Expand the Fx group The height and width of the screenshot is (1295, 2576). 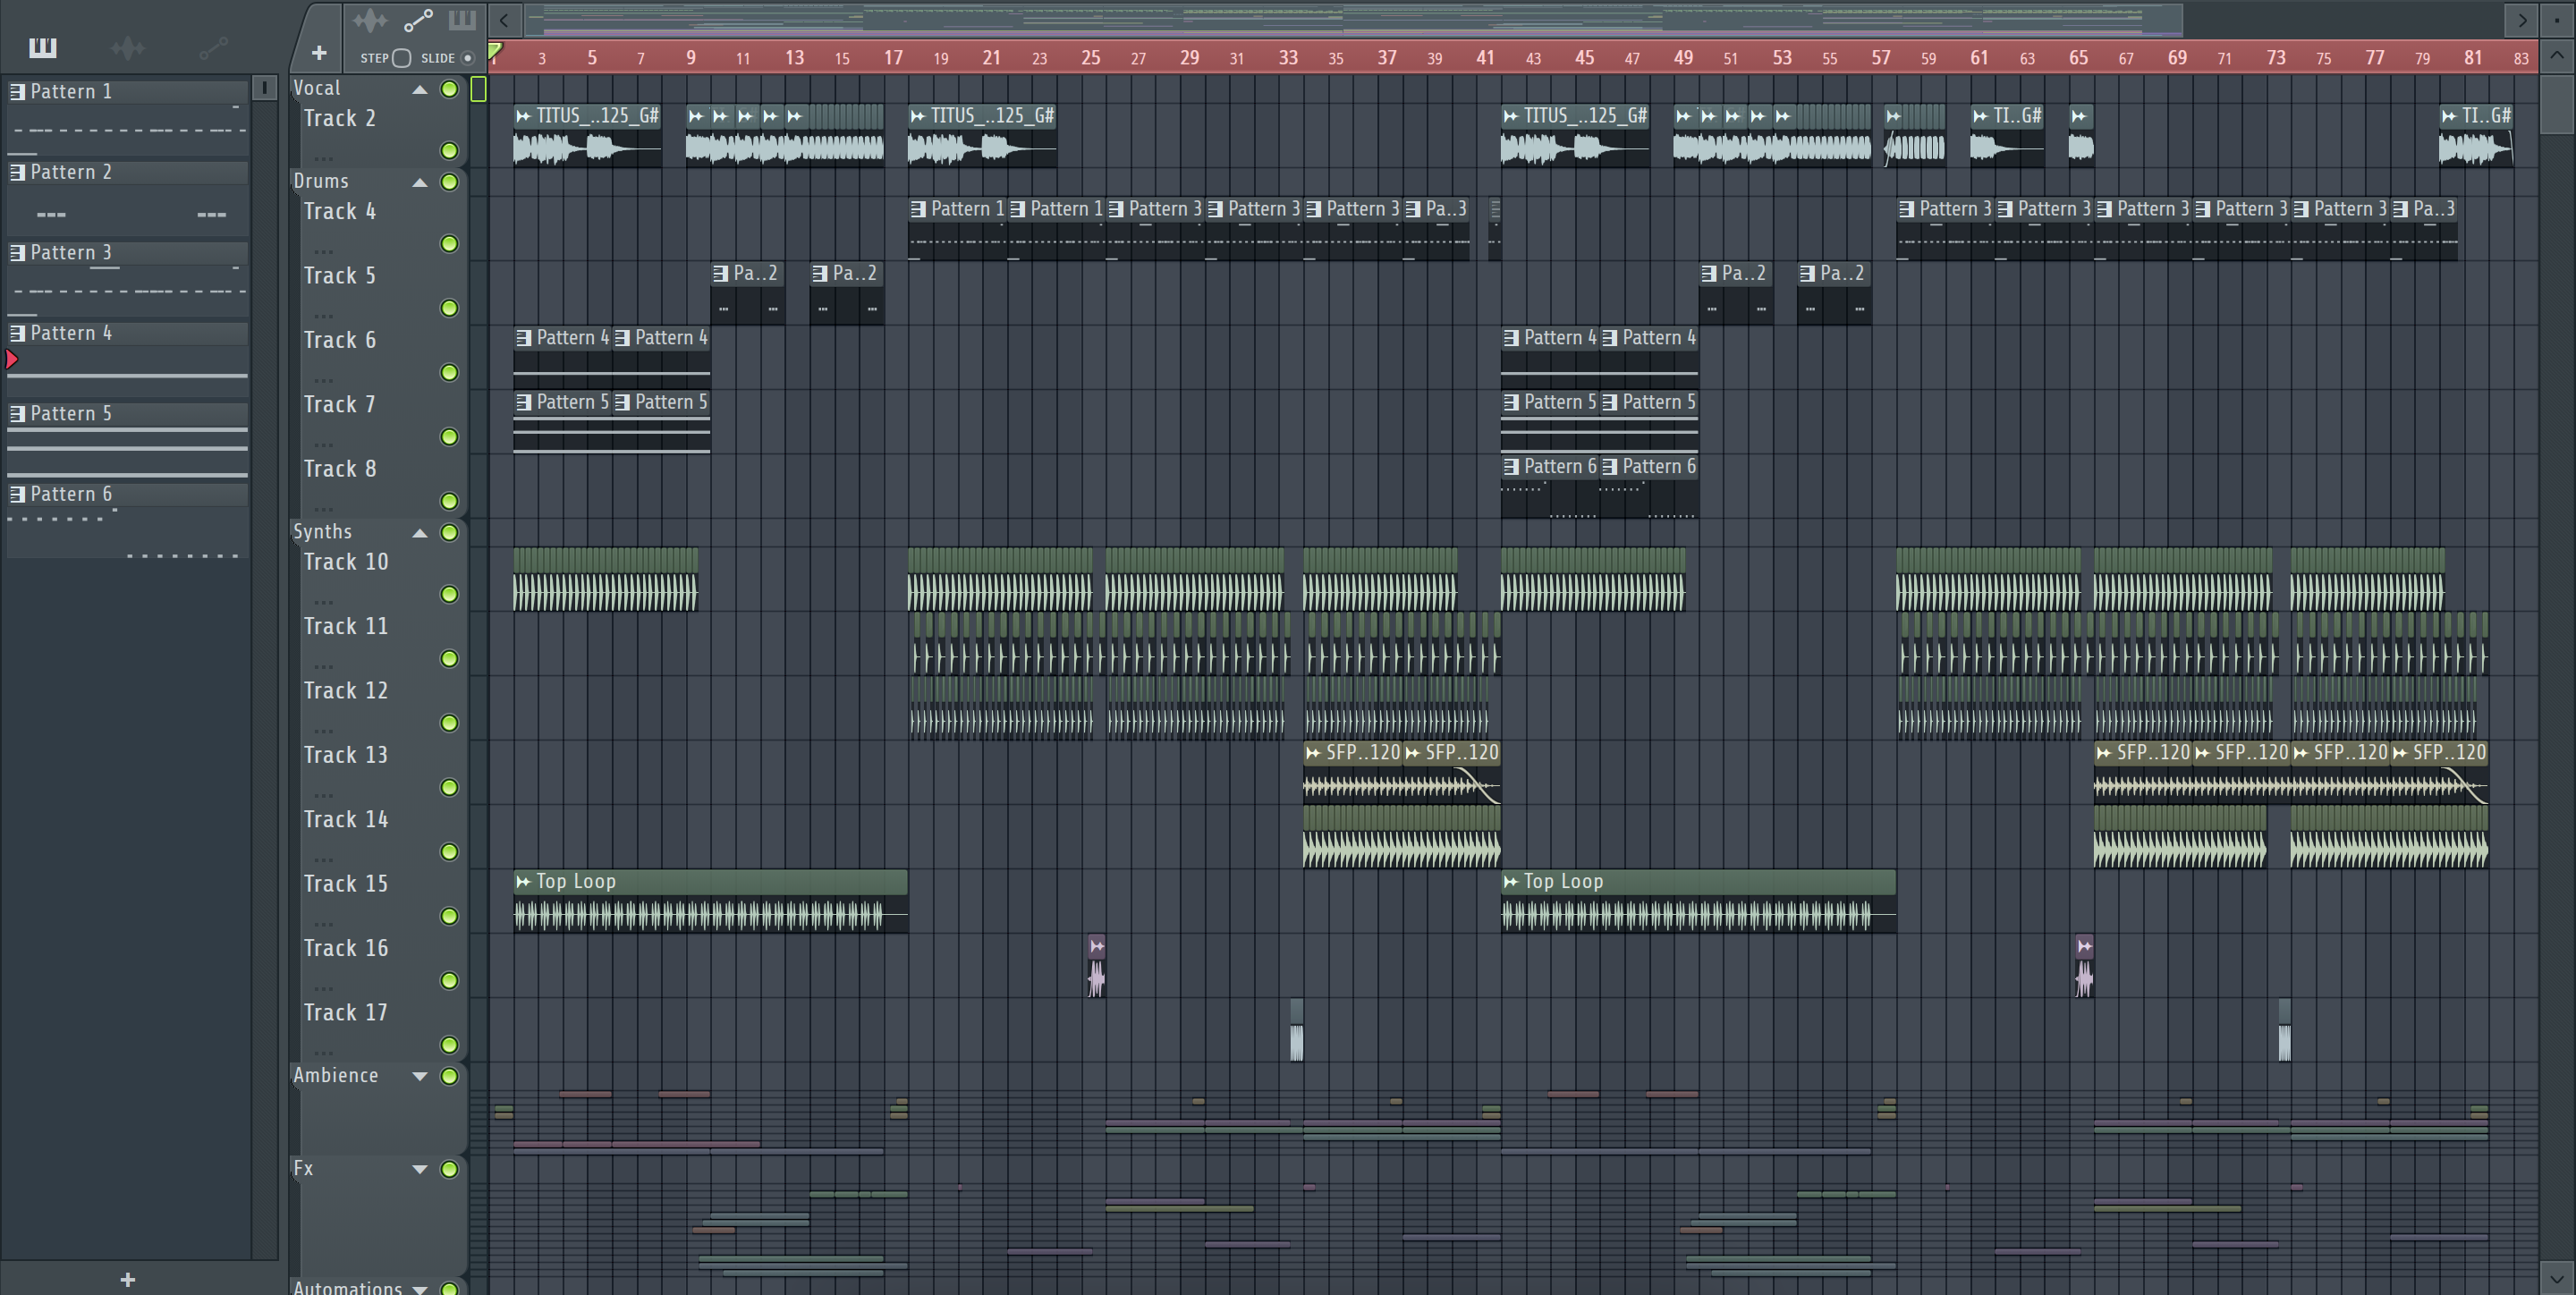[x=420, y=1169]
